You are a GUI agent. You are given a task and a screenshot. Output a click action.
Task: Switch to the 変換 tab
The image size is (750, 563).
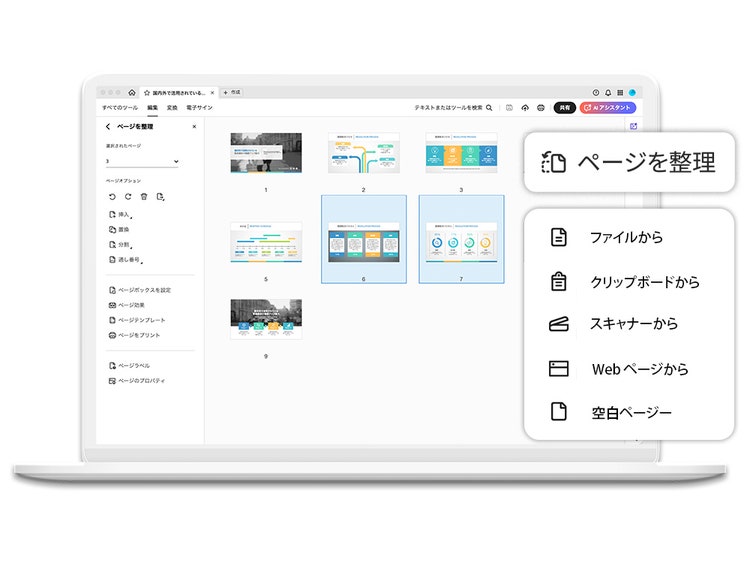[x=172, y=108]
